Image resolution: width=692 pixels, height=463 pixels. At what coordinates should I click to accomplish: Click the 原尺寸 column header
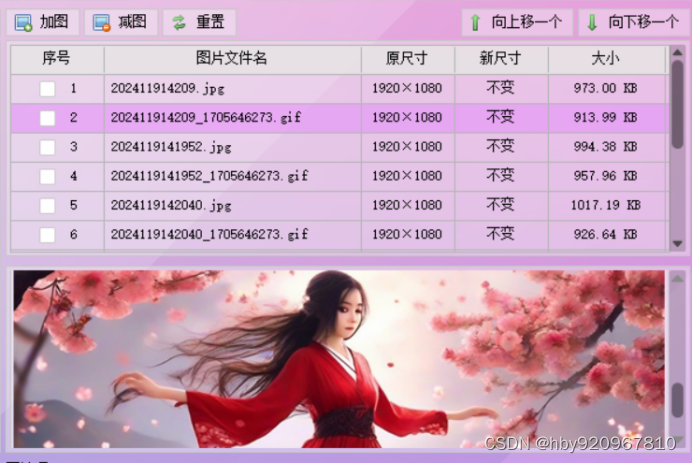(407, 58)
